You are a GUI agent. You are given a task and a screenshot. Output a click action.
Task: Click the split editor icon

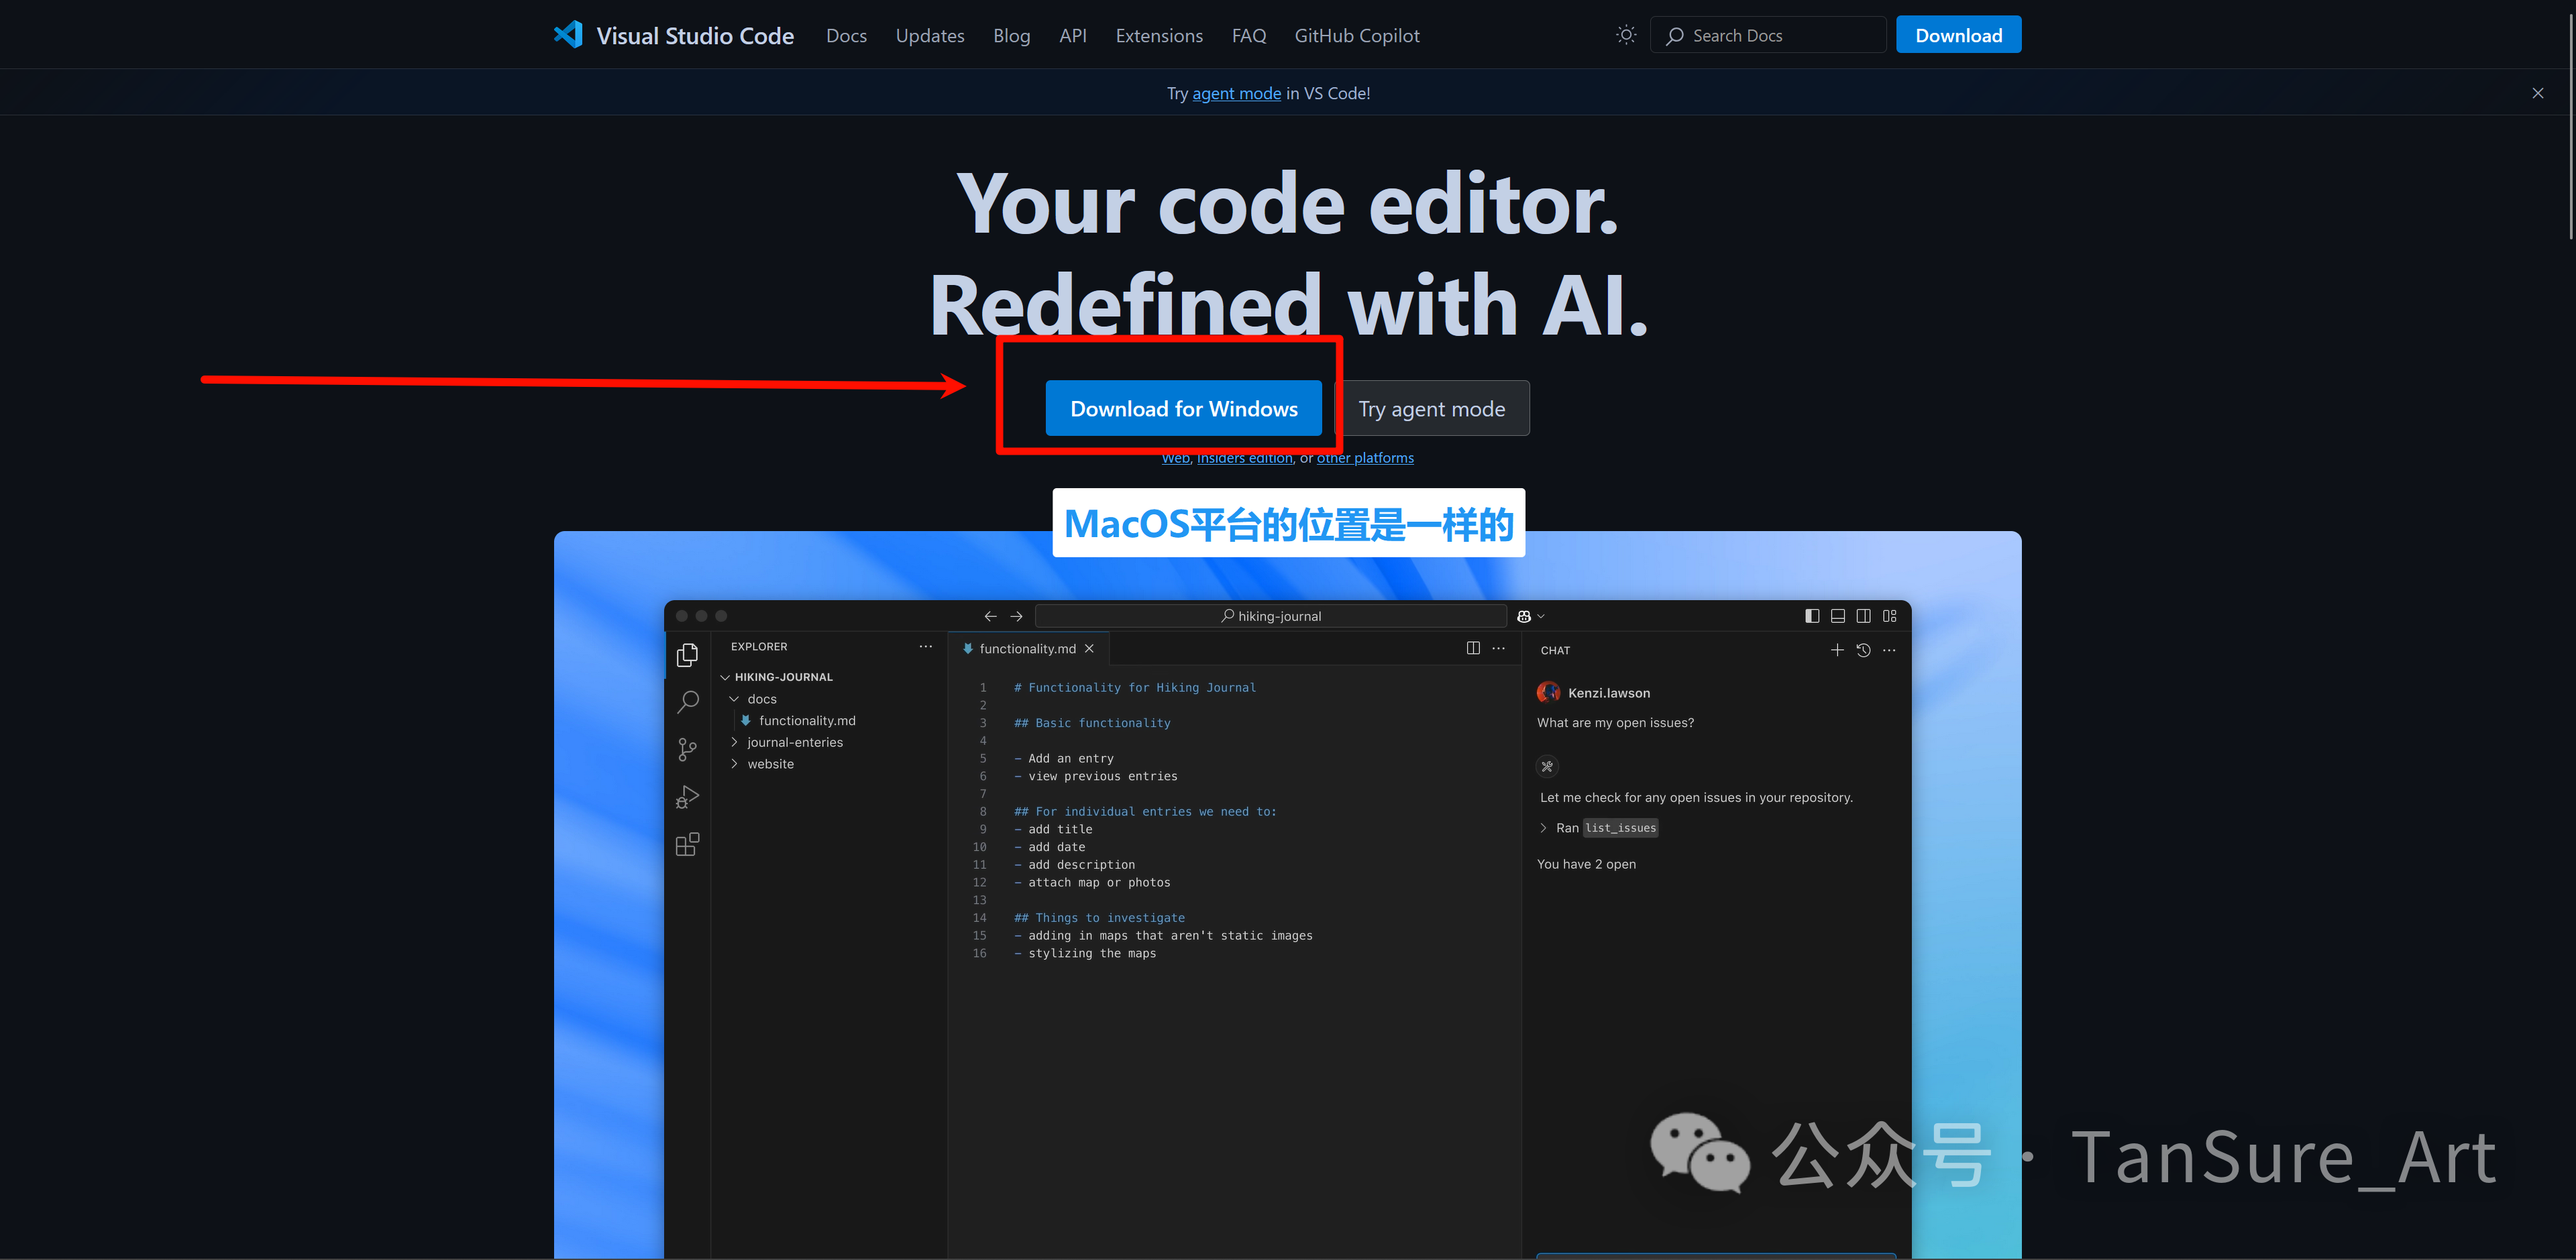tap(1472, 648)
